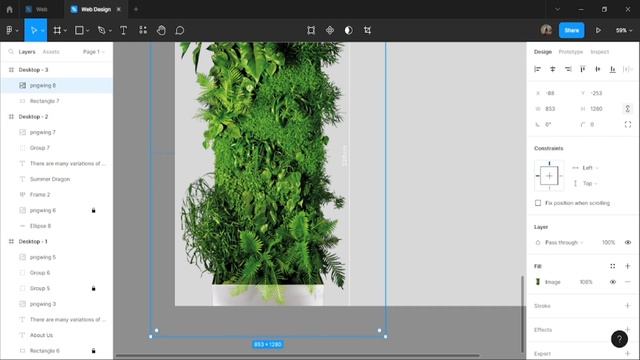Screen dimensions: 640x360
Task: Switch to the Web Design file tab
Action: pos(96,9)
